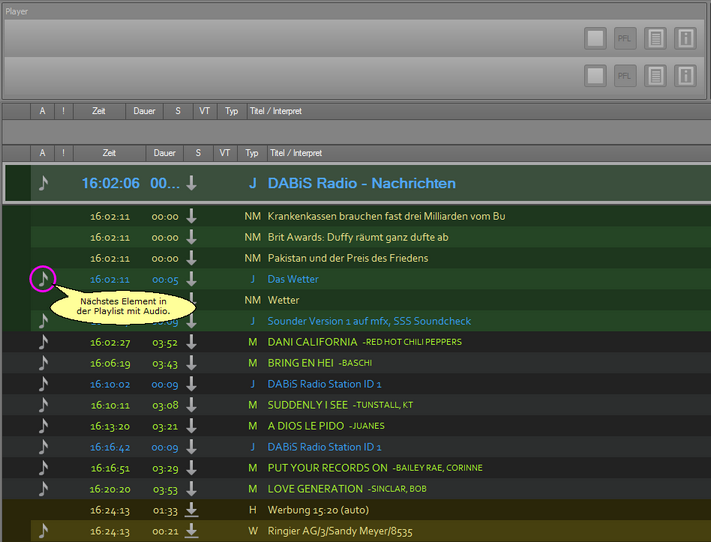The image size is (711, 542).
Task: Open the list icon of the upper player
Action: coord(655,38)
